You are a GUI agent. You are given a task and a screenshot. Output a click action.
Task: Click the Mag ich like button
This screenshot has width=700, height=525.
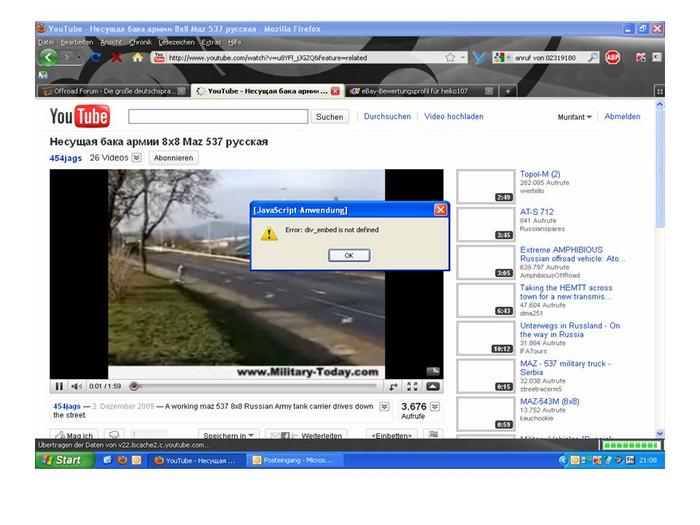[73, 434]
